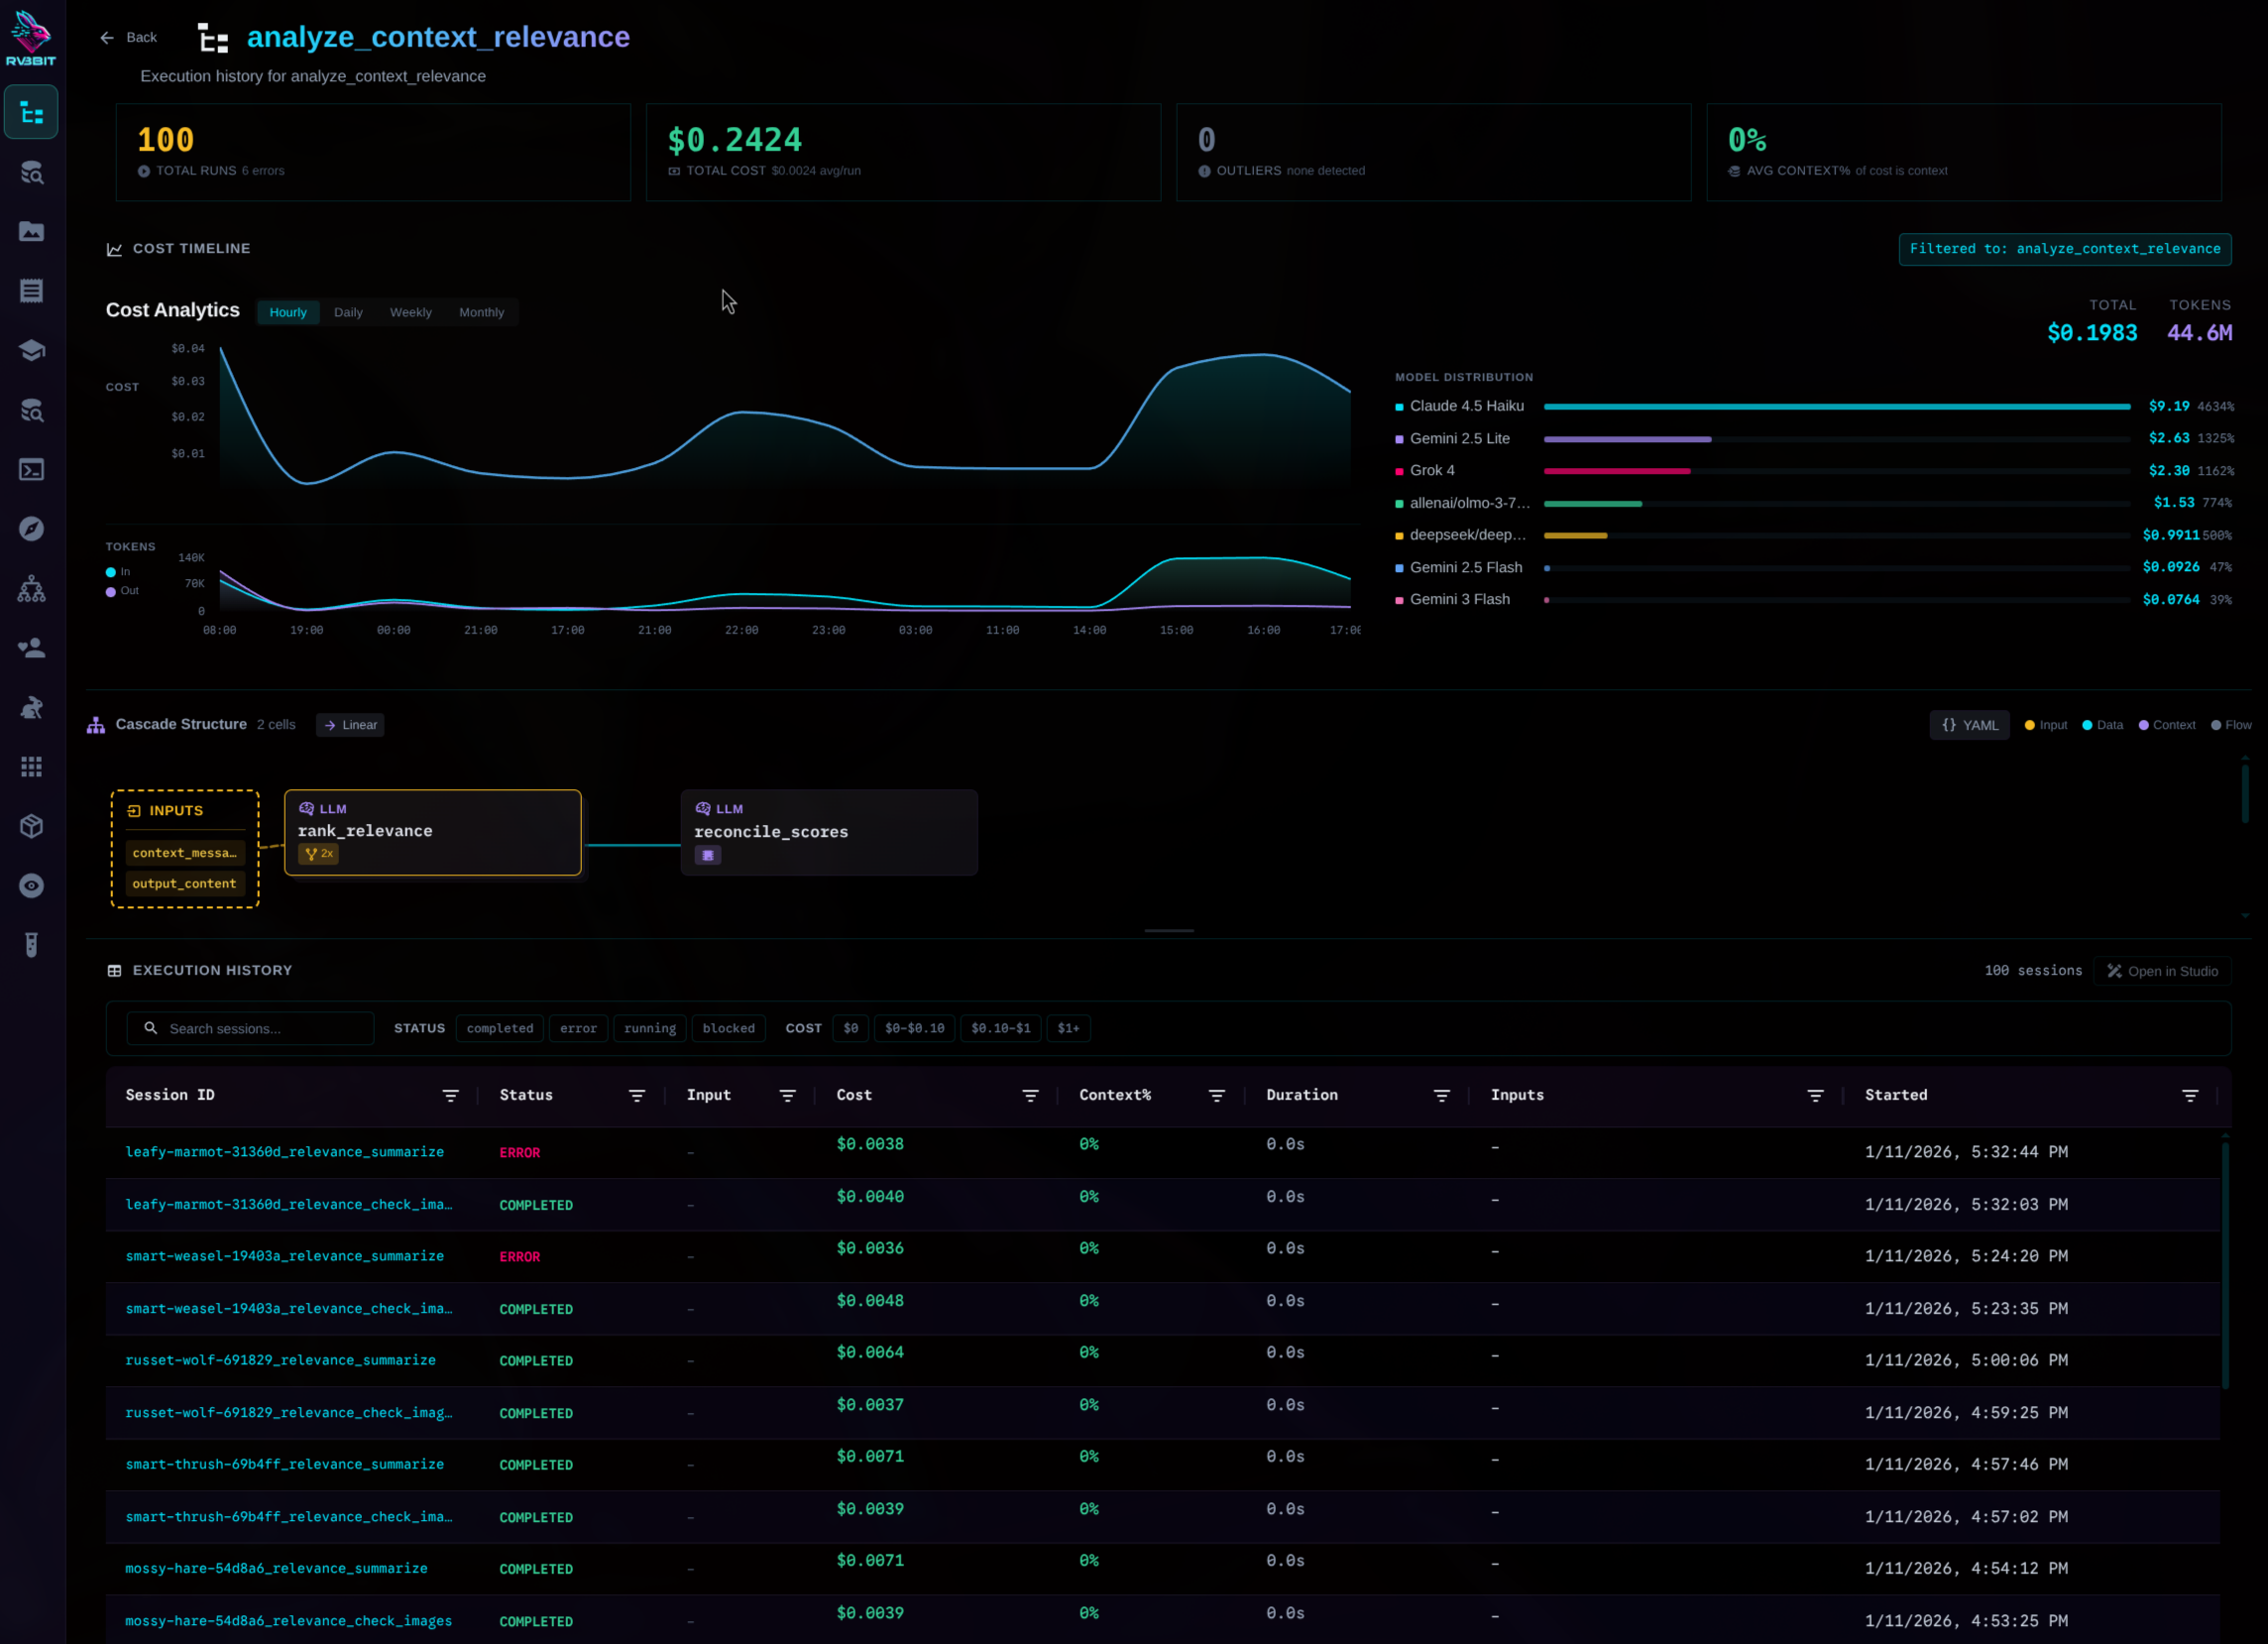Switch Cost Analytics to Daily
This screenshot has height=1644, width=2268.
[x=348, y=312]
